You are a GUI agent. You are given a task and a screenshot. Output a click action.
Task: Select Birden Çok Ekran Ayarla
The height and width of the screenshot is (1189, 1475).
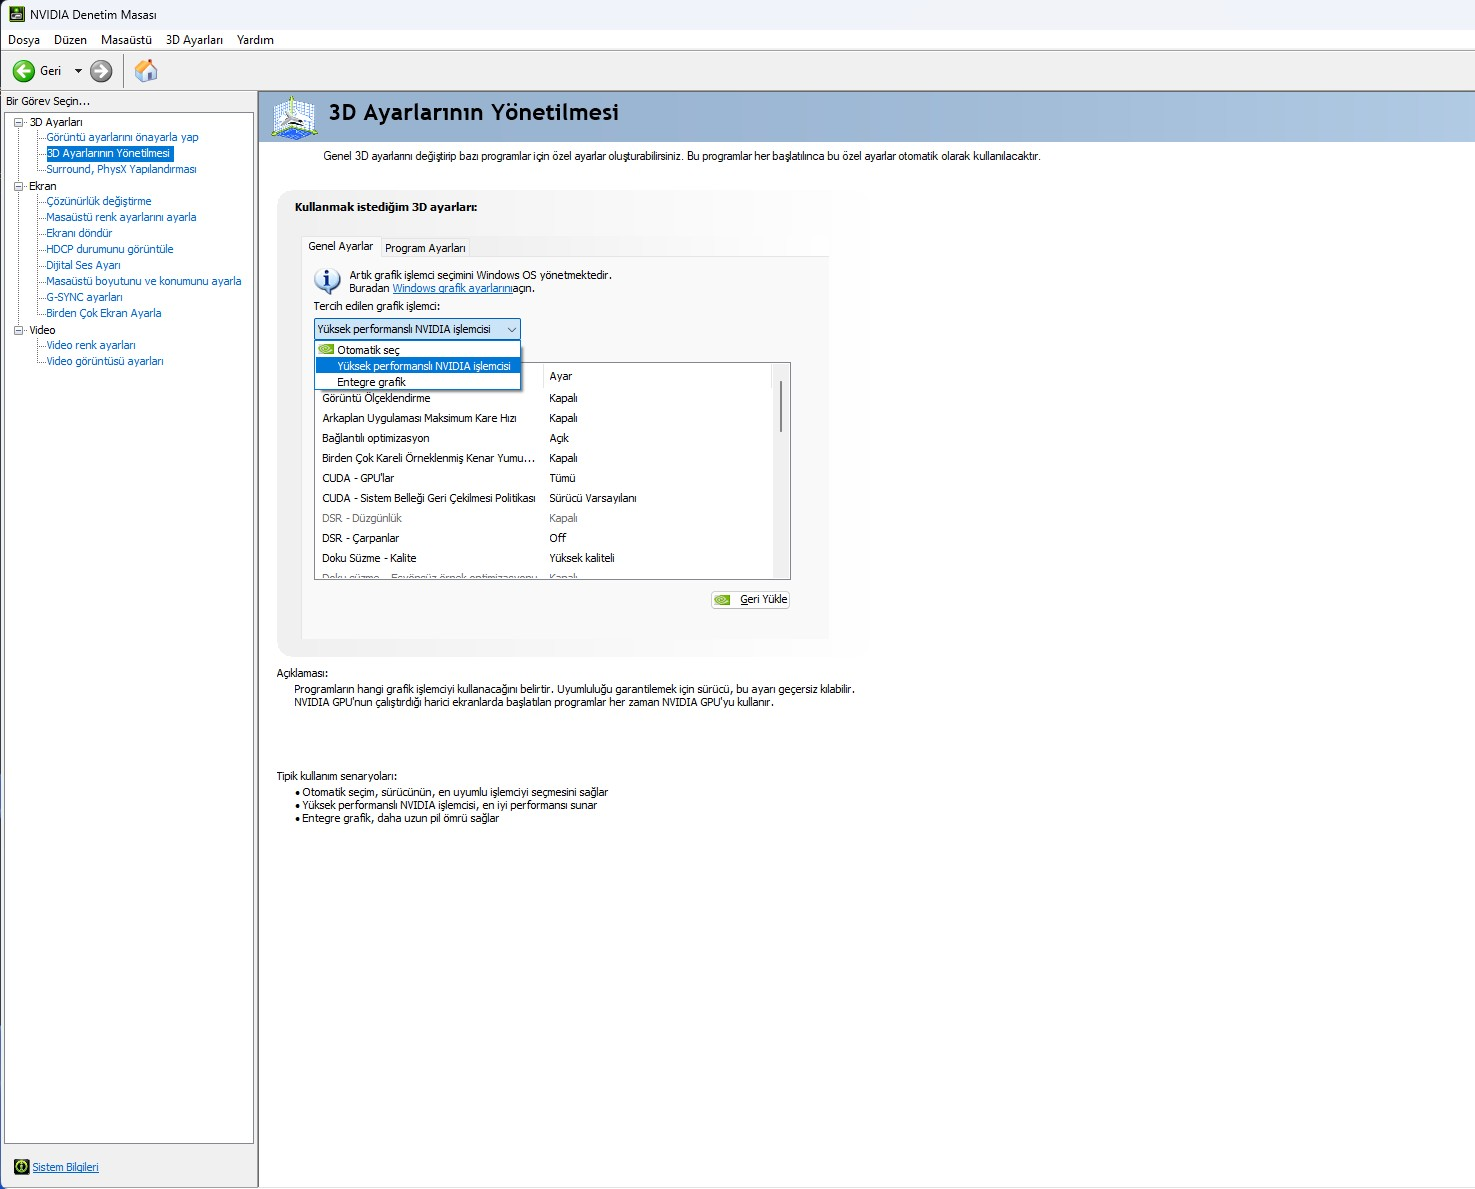coord(104,313)
